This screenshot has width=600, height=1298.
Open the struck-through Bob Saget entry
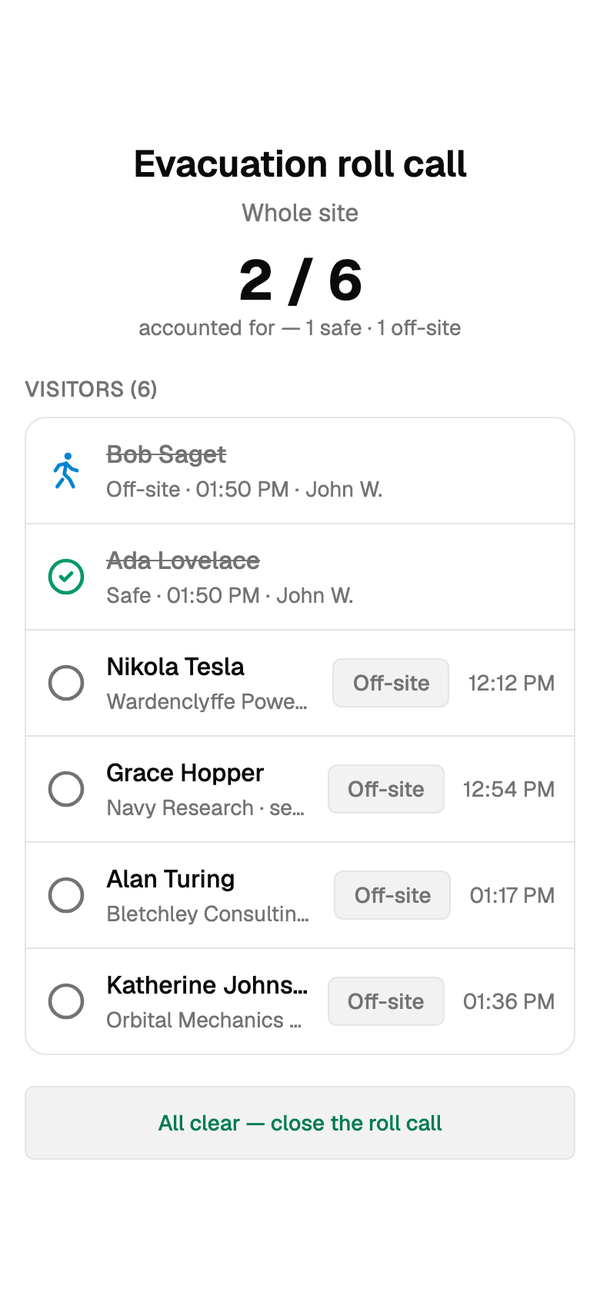300,471
